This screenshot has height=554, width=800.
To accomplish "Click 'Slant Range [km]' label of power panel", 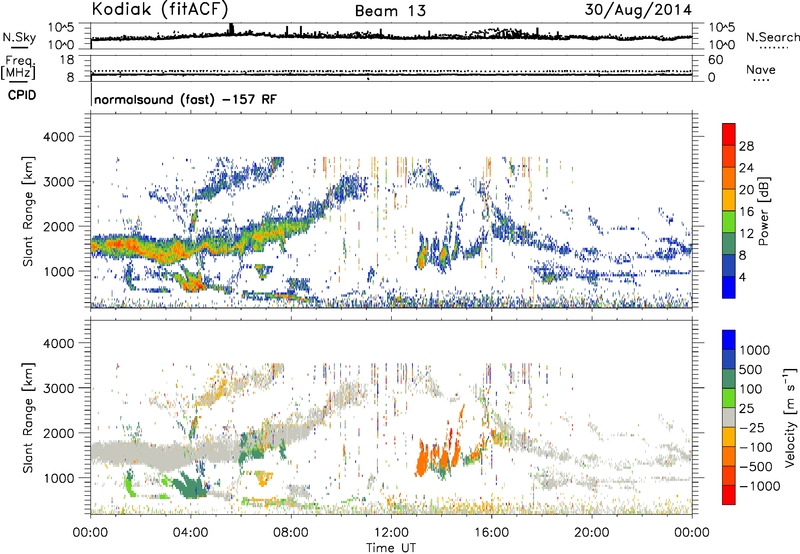I will click(x=28, y=211).
